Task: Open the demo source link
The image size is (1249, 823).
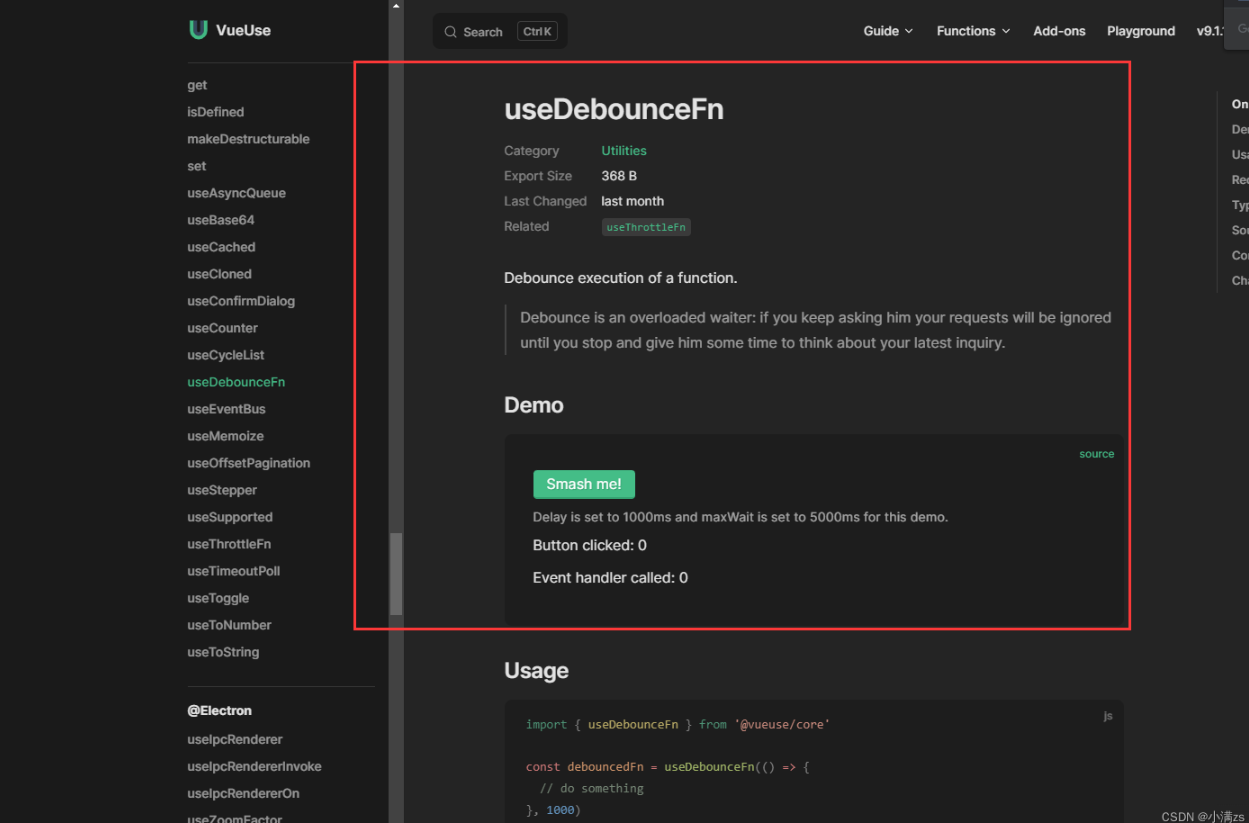Action: tap(1096, 454)
